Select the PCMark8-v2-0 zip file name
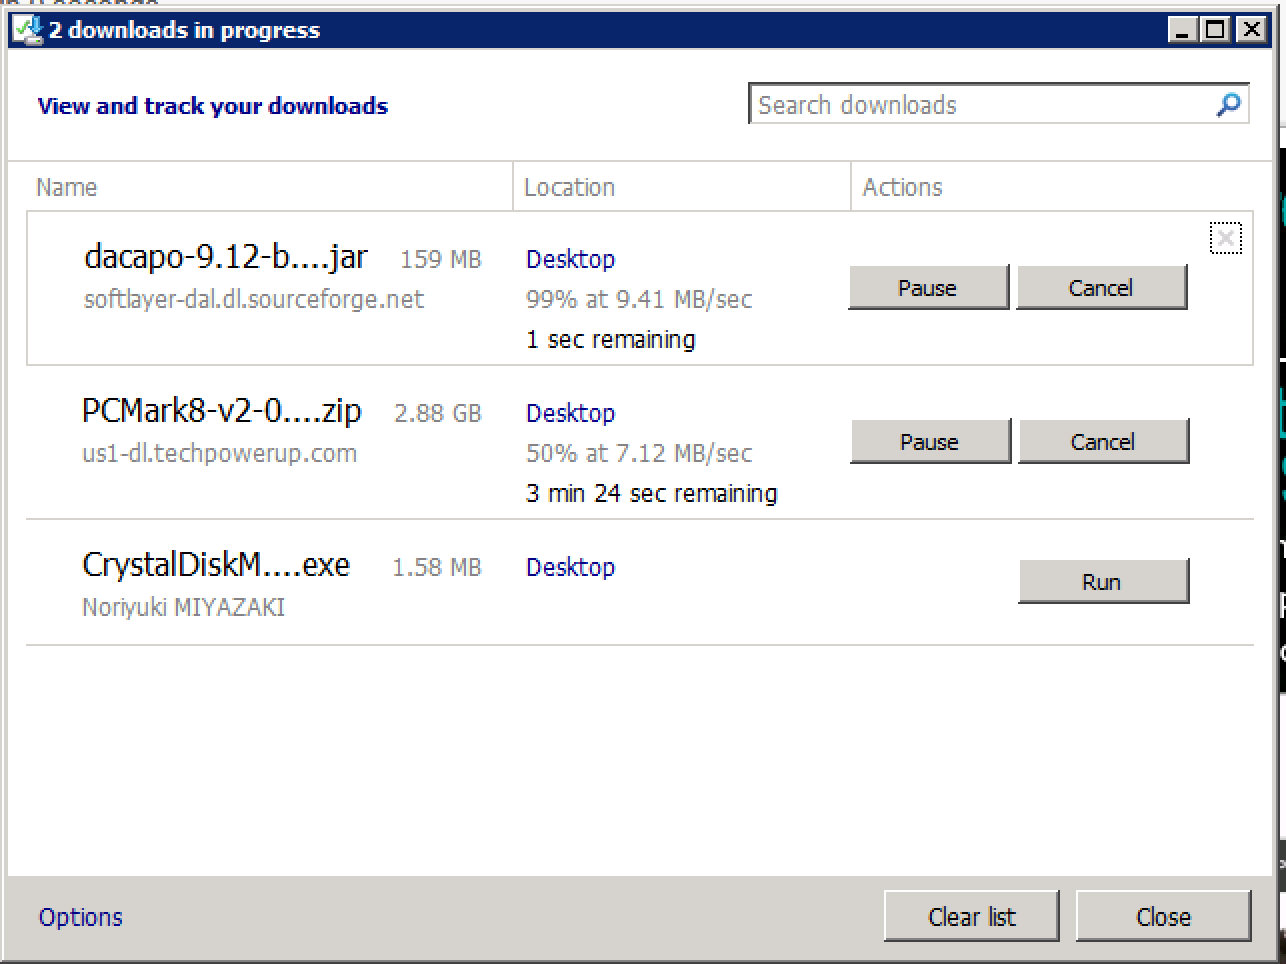Image resolution: width=1286 pixels, height=964 pixels. coord(221,411)
